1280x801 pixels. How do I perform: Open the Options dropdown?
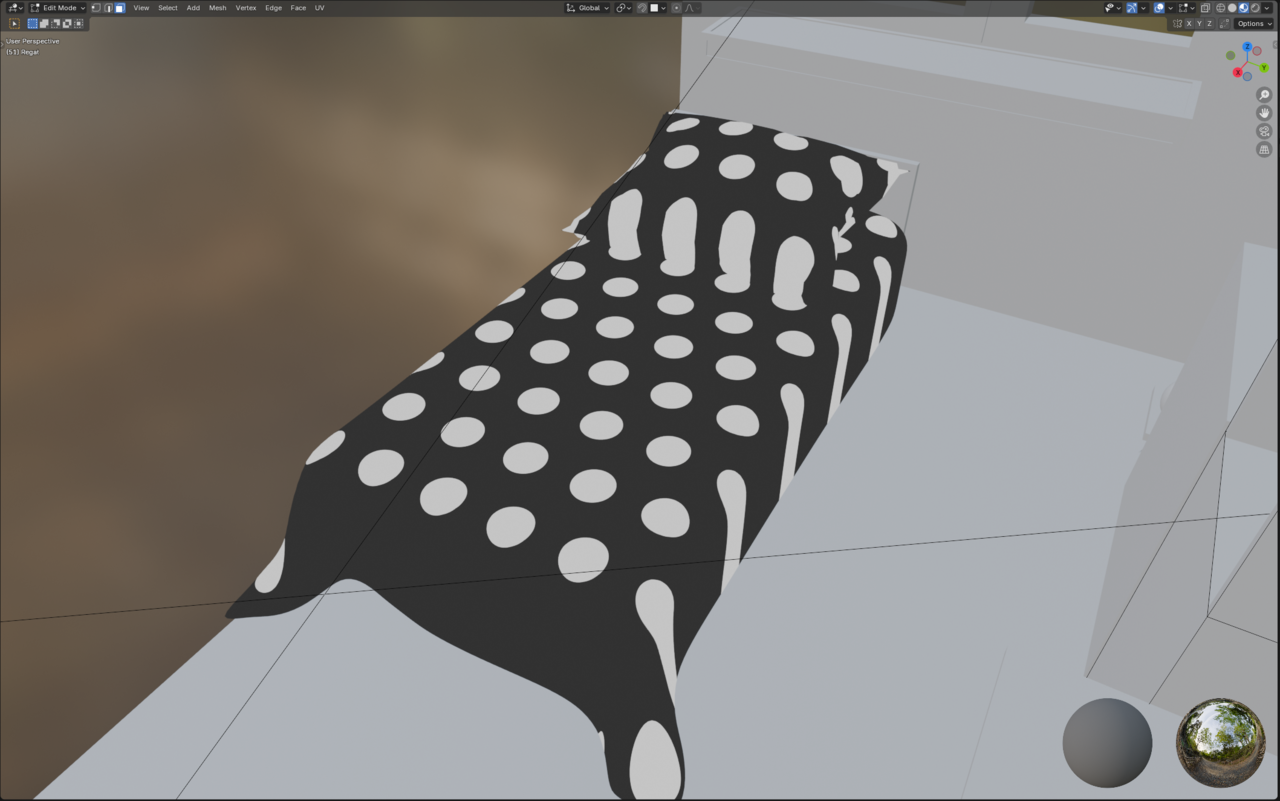(x=1254, y=23)
